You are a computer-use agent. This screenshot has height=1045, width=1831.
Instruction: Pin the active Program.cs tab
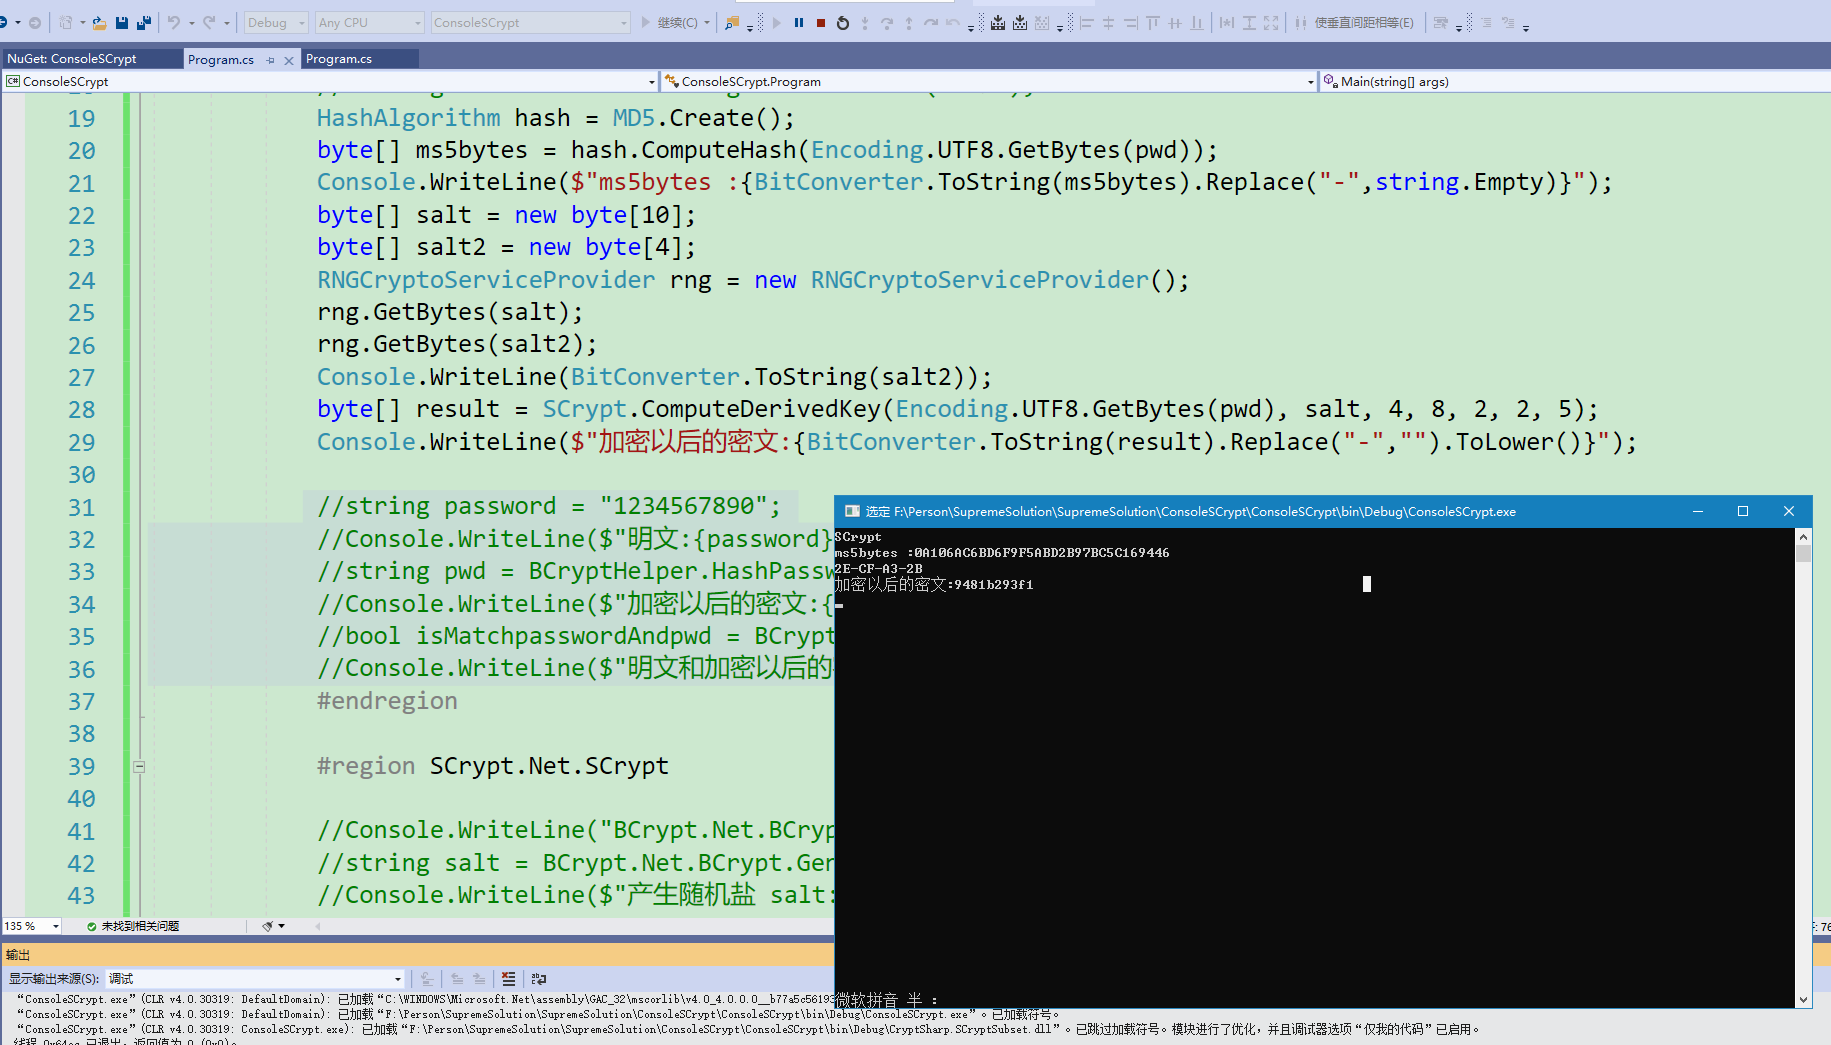tap(271, 60)
